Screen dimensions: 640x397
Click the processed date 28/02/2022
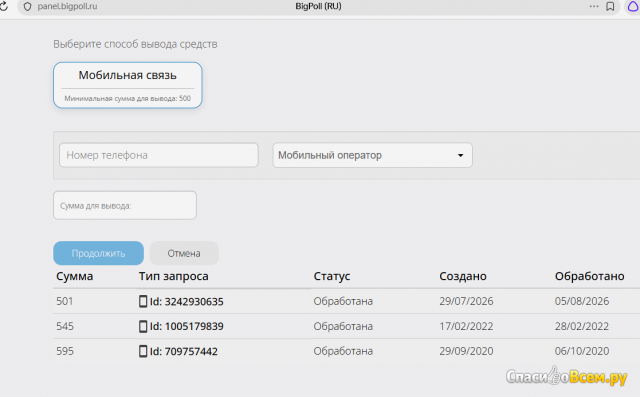pos(582,326)
